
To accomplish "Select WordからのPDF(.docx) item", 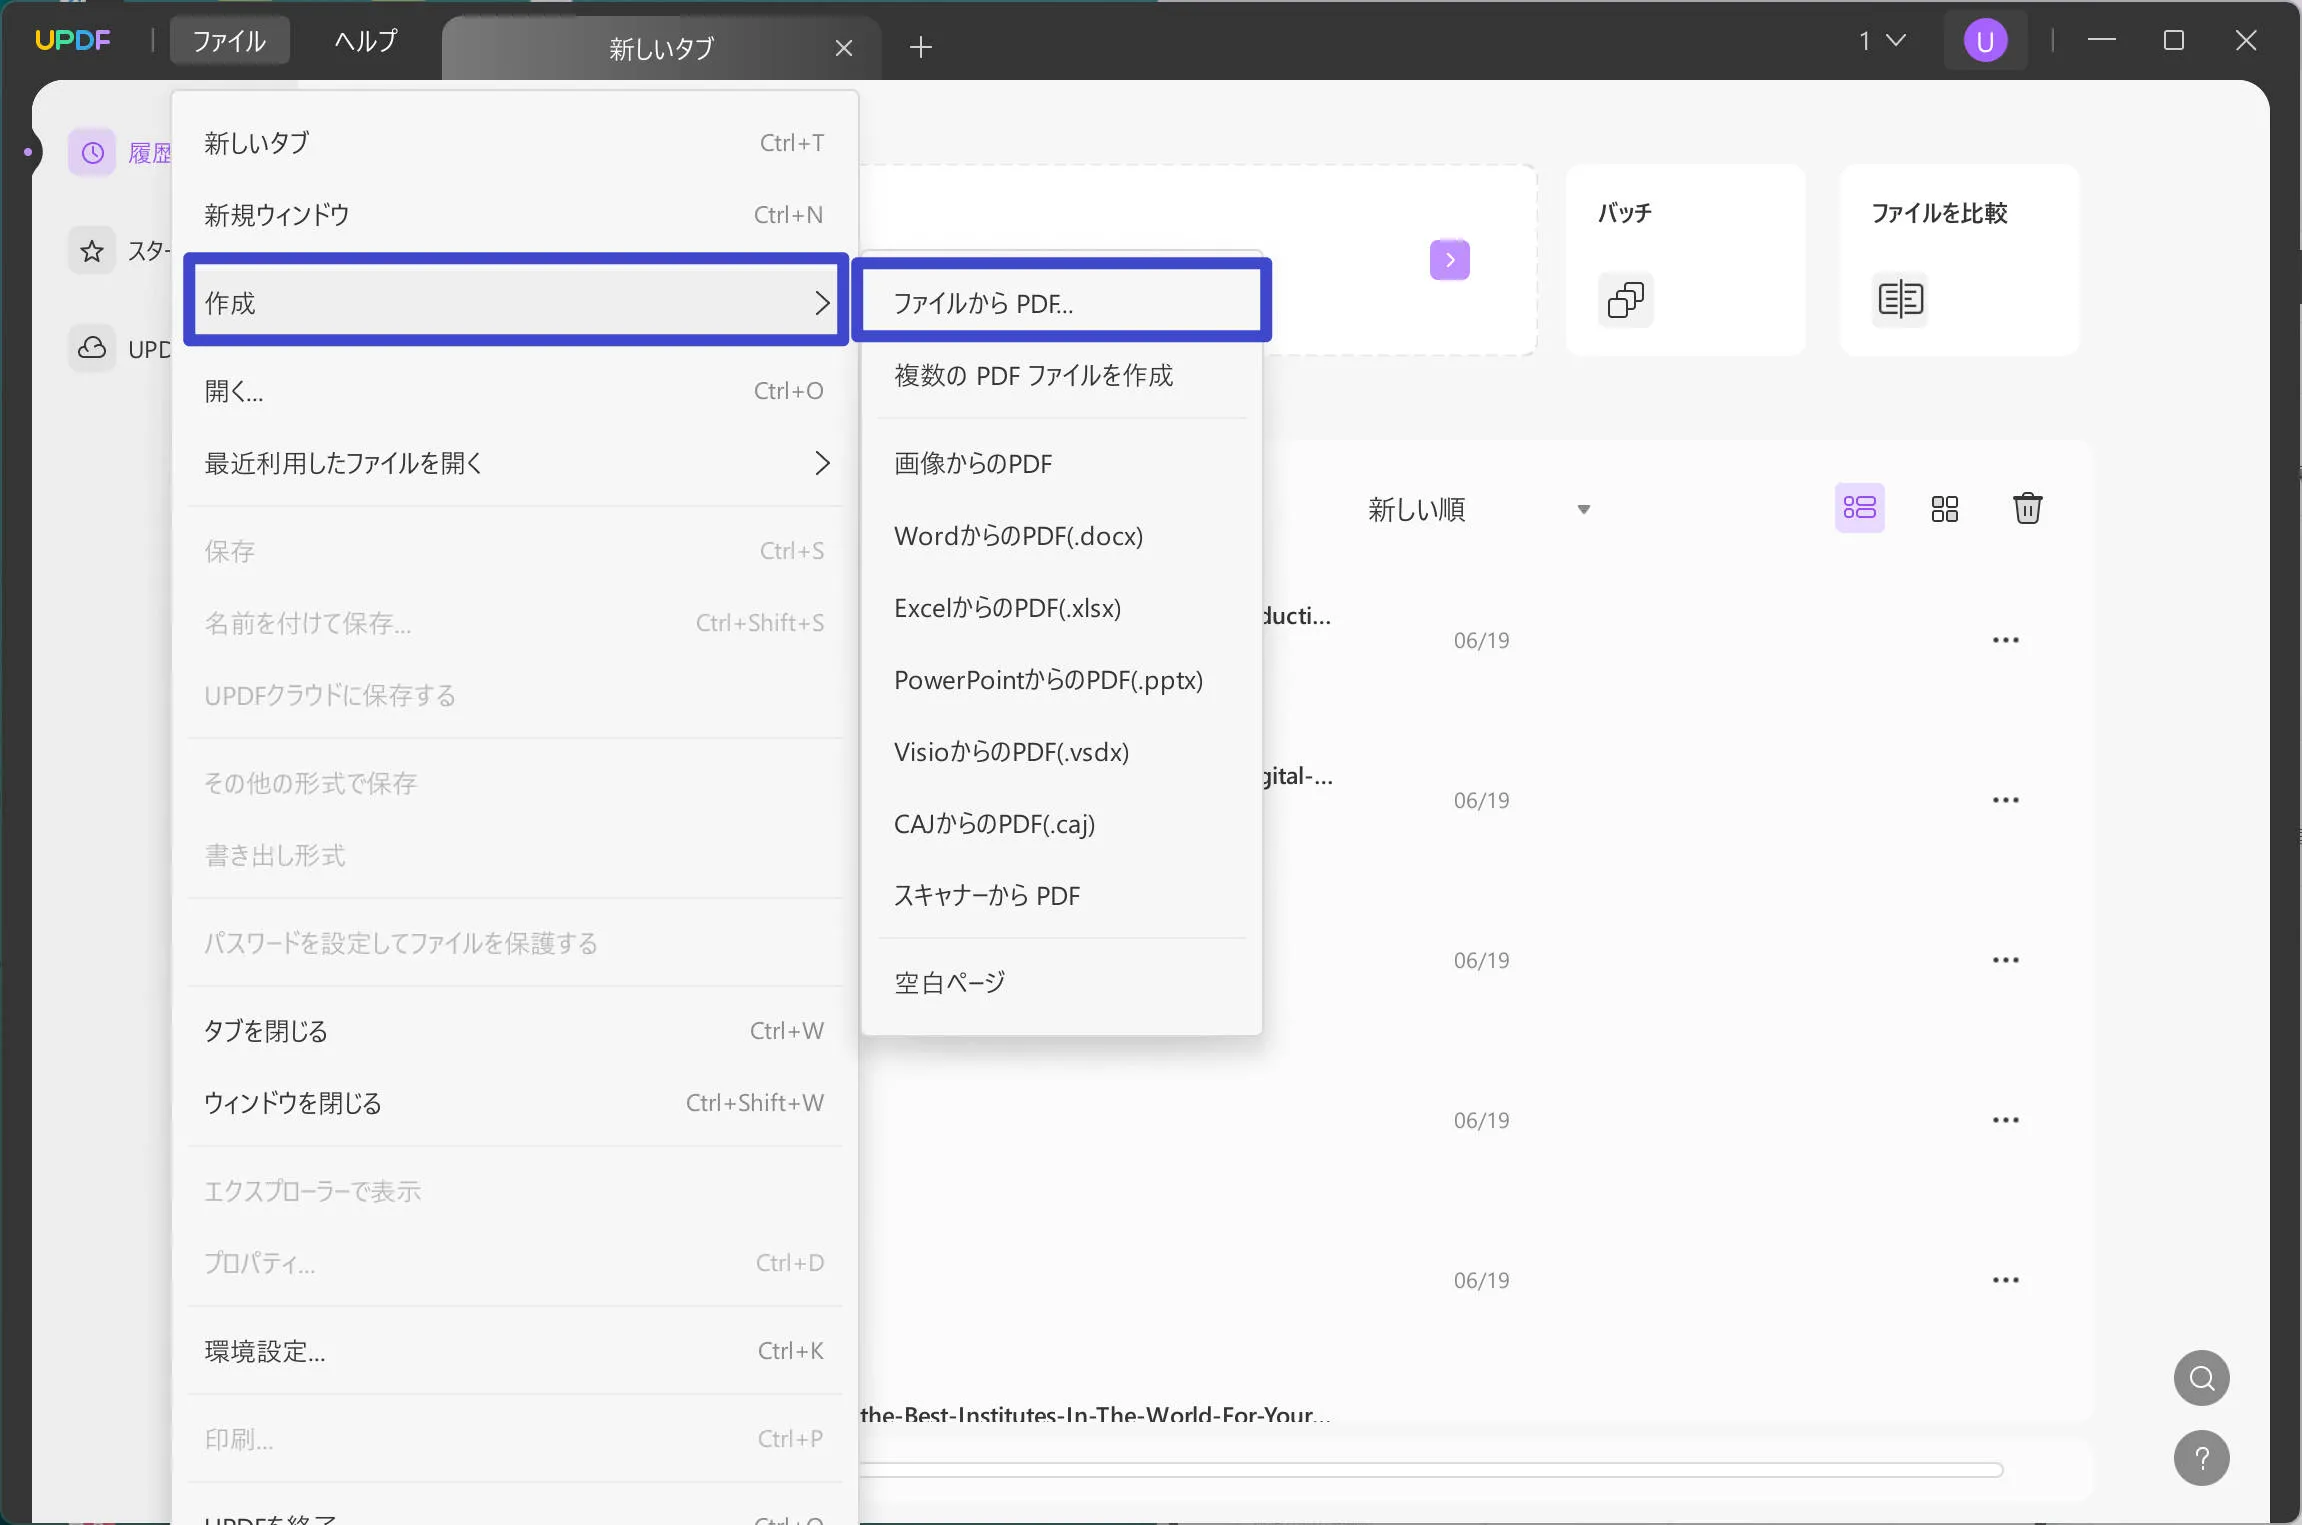I will click(1062, 536).
